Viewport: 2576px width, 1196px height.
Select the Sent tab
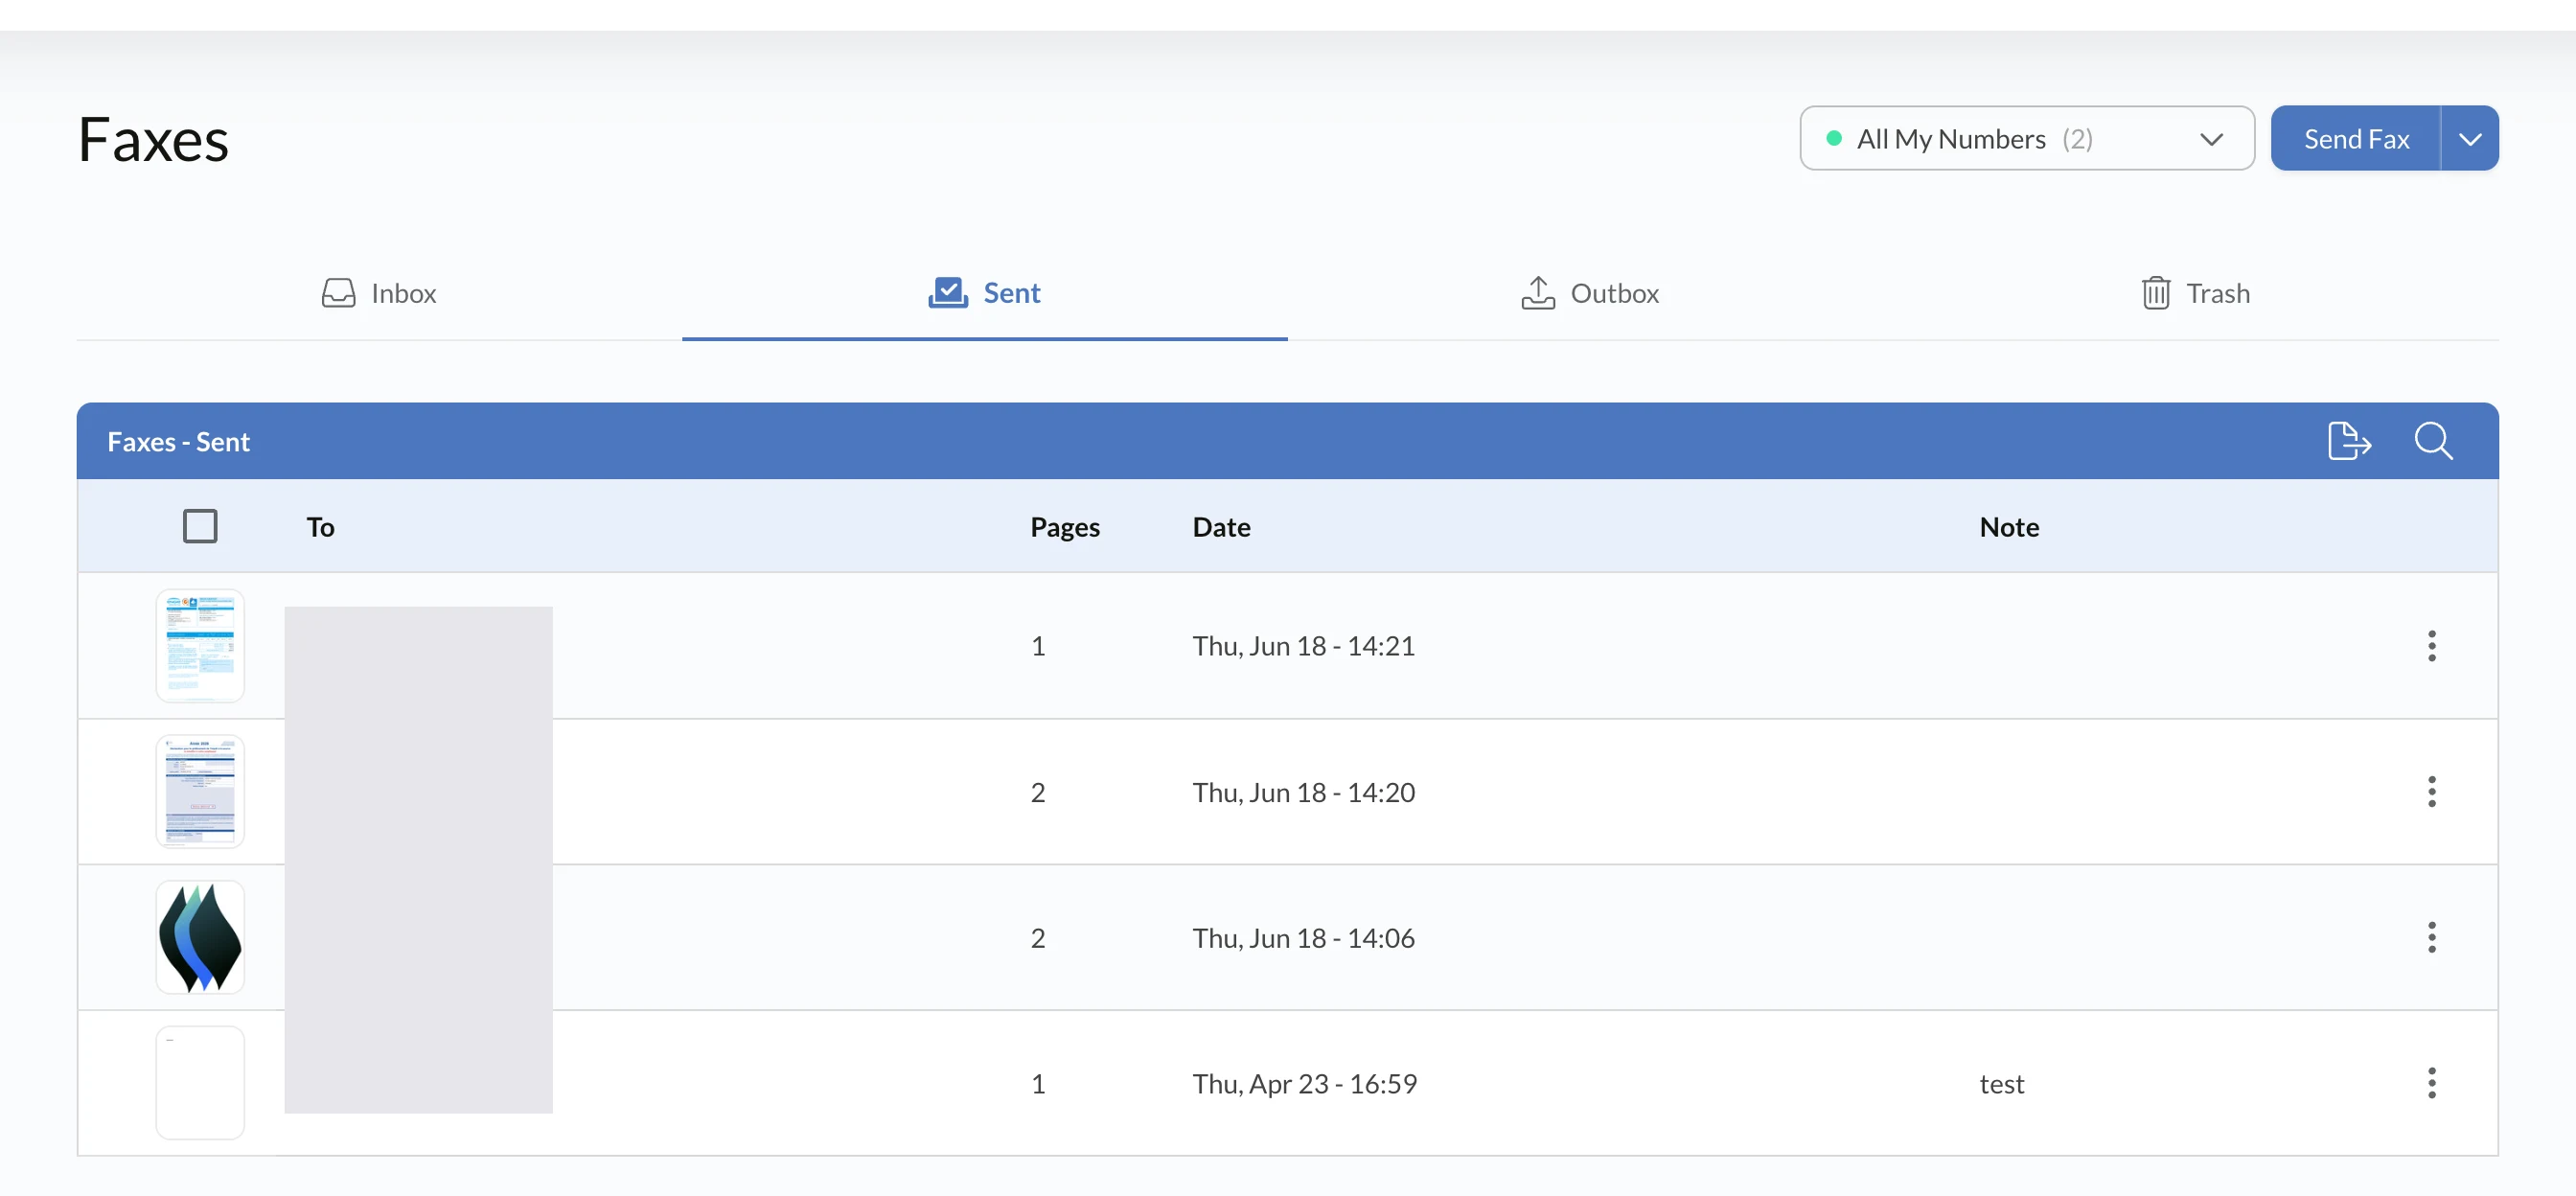[984, 293]
